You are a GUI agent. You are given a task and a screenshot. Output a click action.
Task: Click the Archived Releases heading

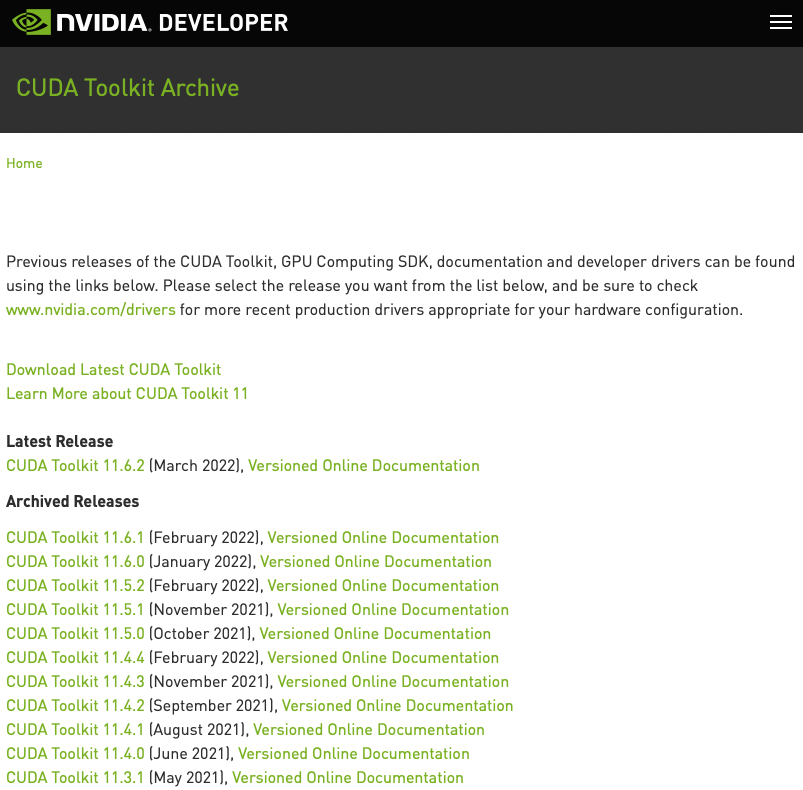click(72, 502)
